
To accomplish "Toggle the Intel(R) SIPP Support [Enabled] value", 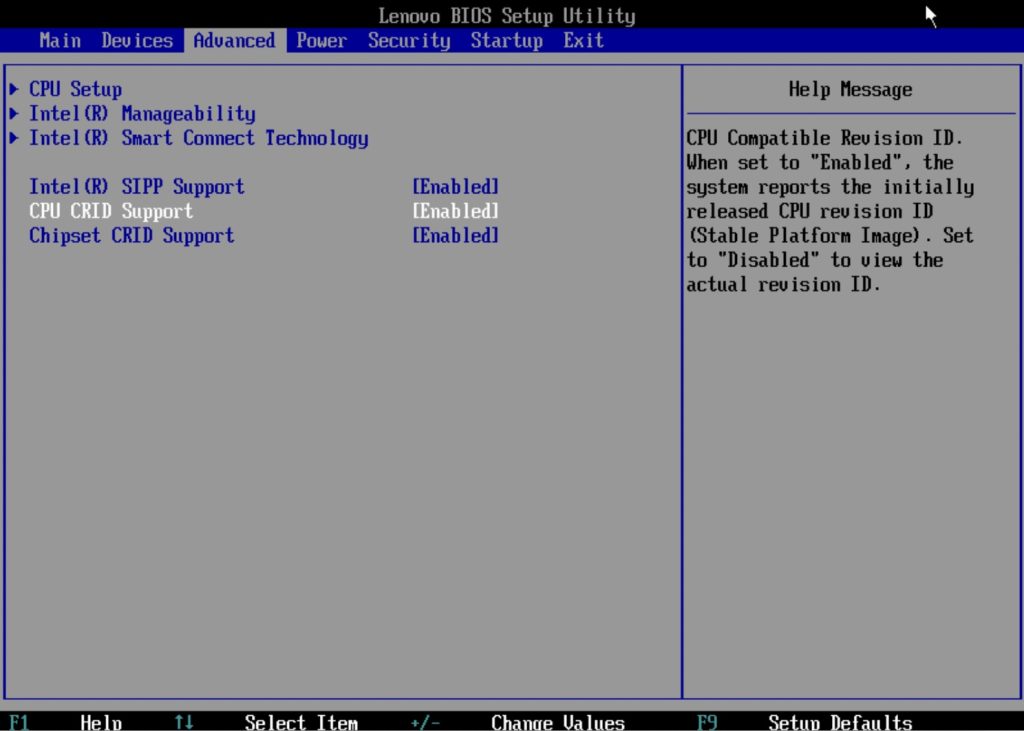I will click(455, 187).
